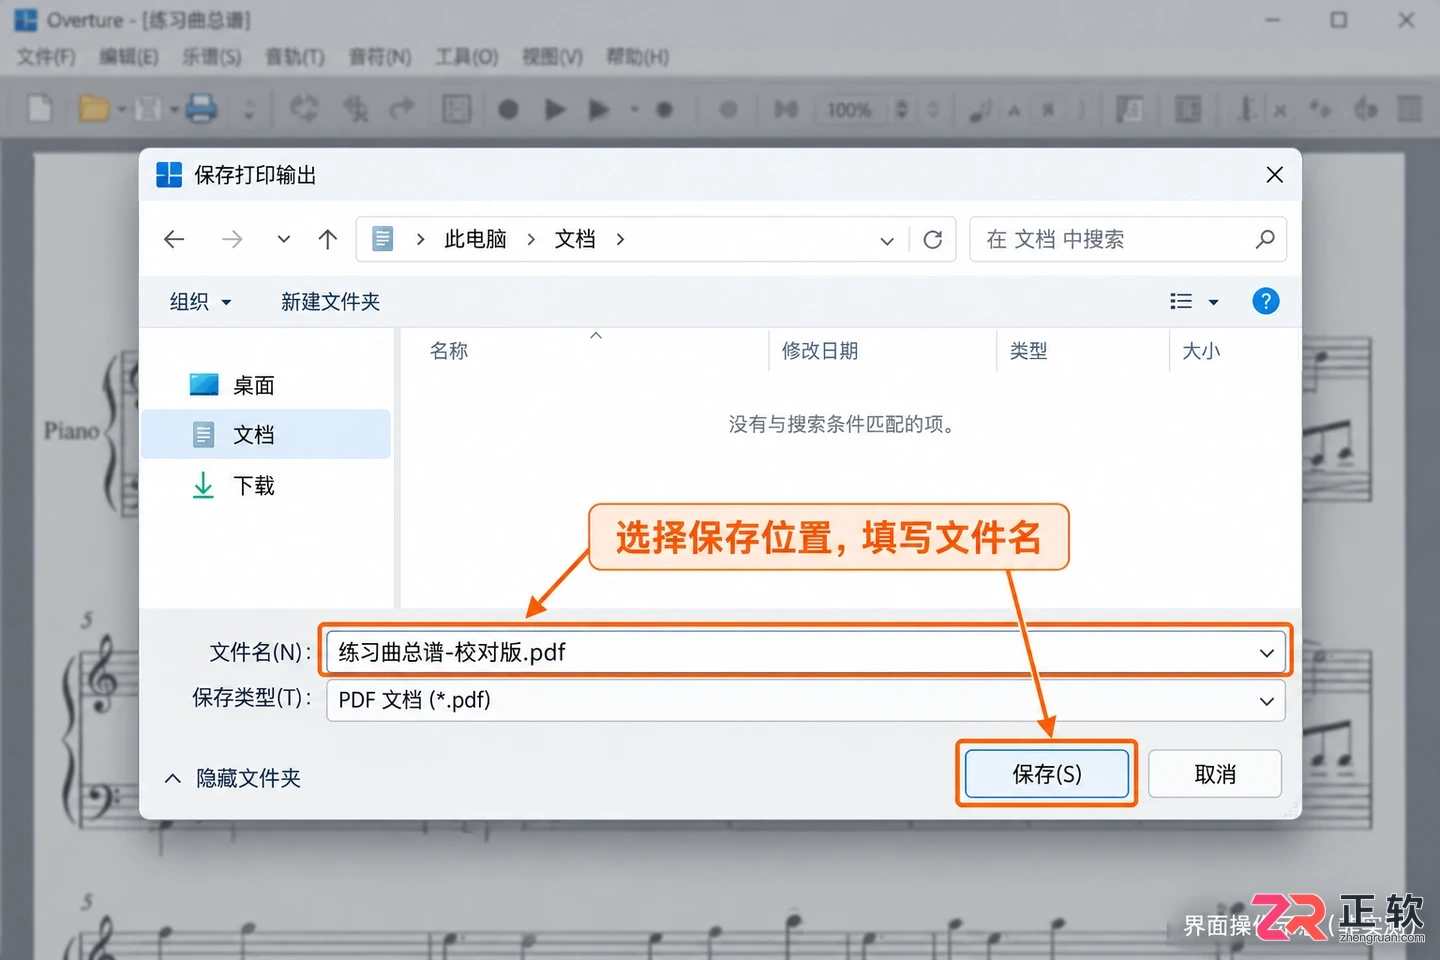Open help with blue question icon
The height and width of the screenshot is (960, 1440).
point(1266,301)
